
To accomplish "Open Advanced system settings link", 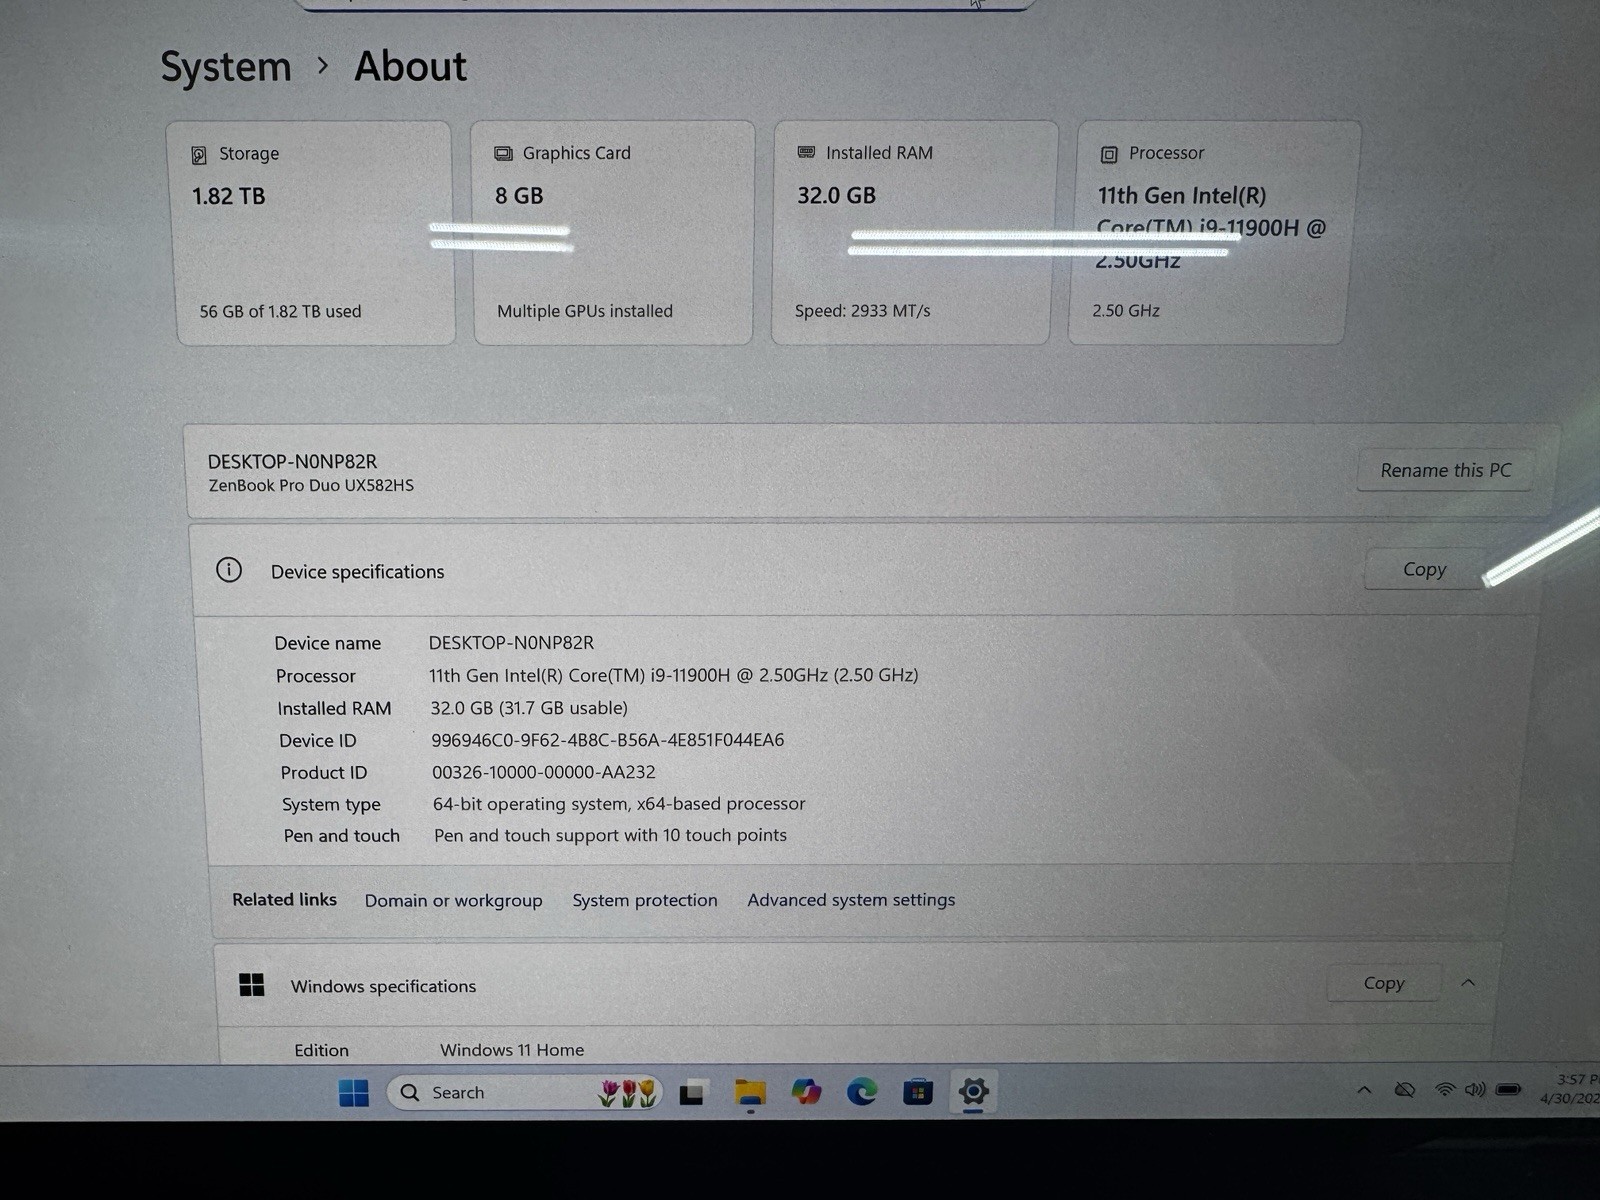I will [851, 900].
